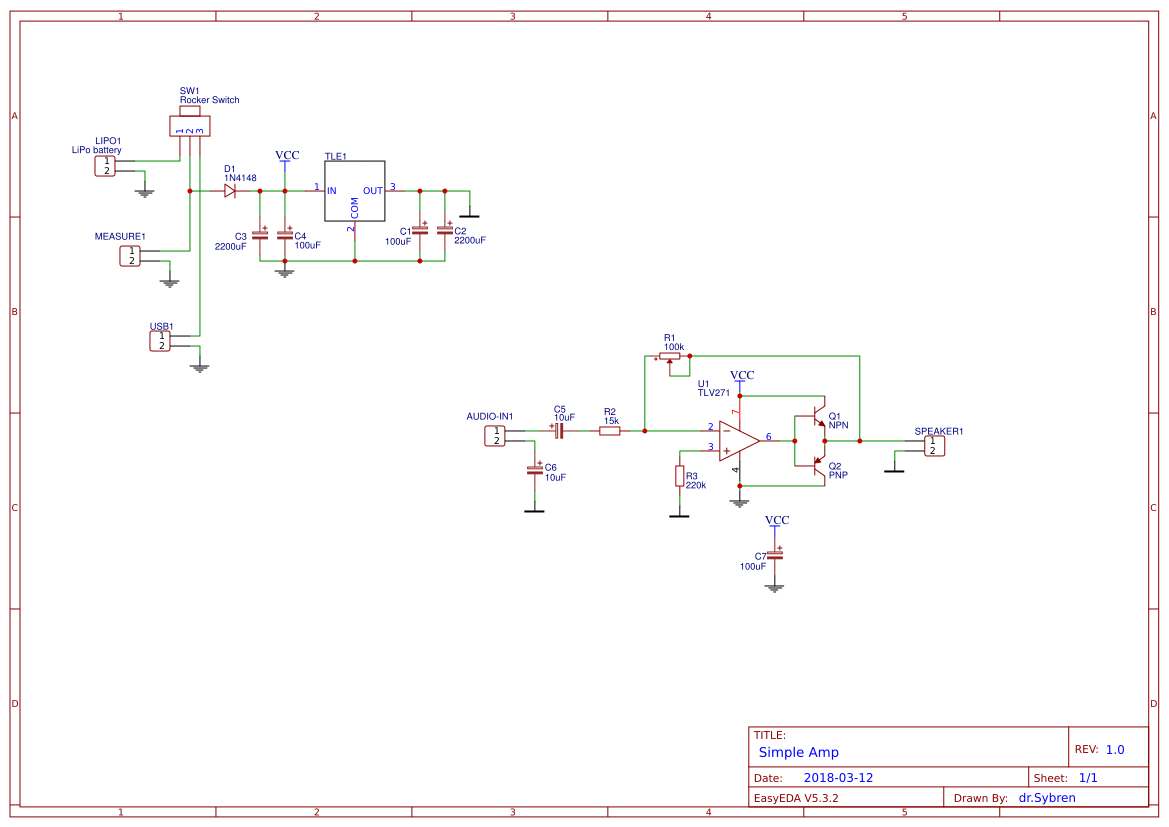This screenshot has height=827, width=1169.
Task: Select the R3 resistor symbol
Action: click(x=679, y=476)
